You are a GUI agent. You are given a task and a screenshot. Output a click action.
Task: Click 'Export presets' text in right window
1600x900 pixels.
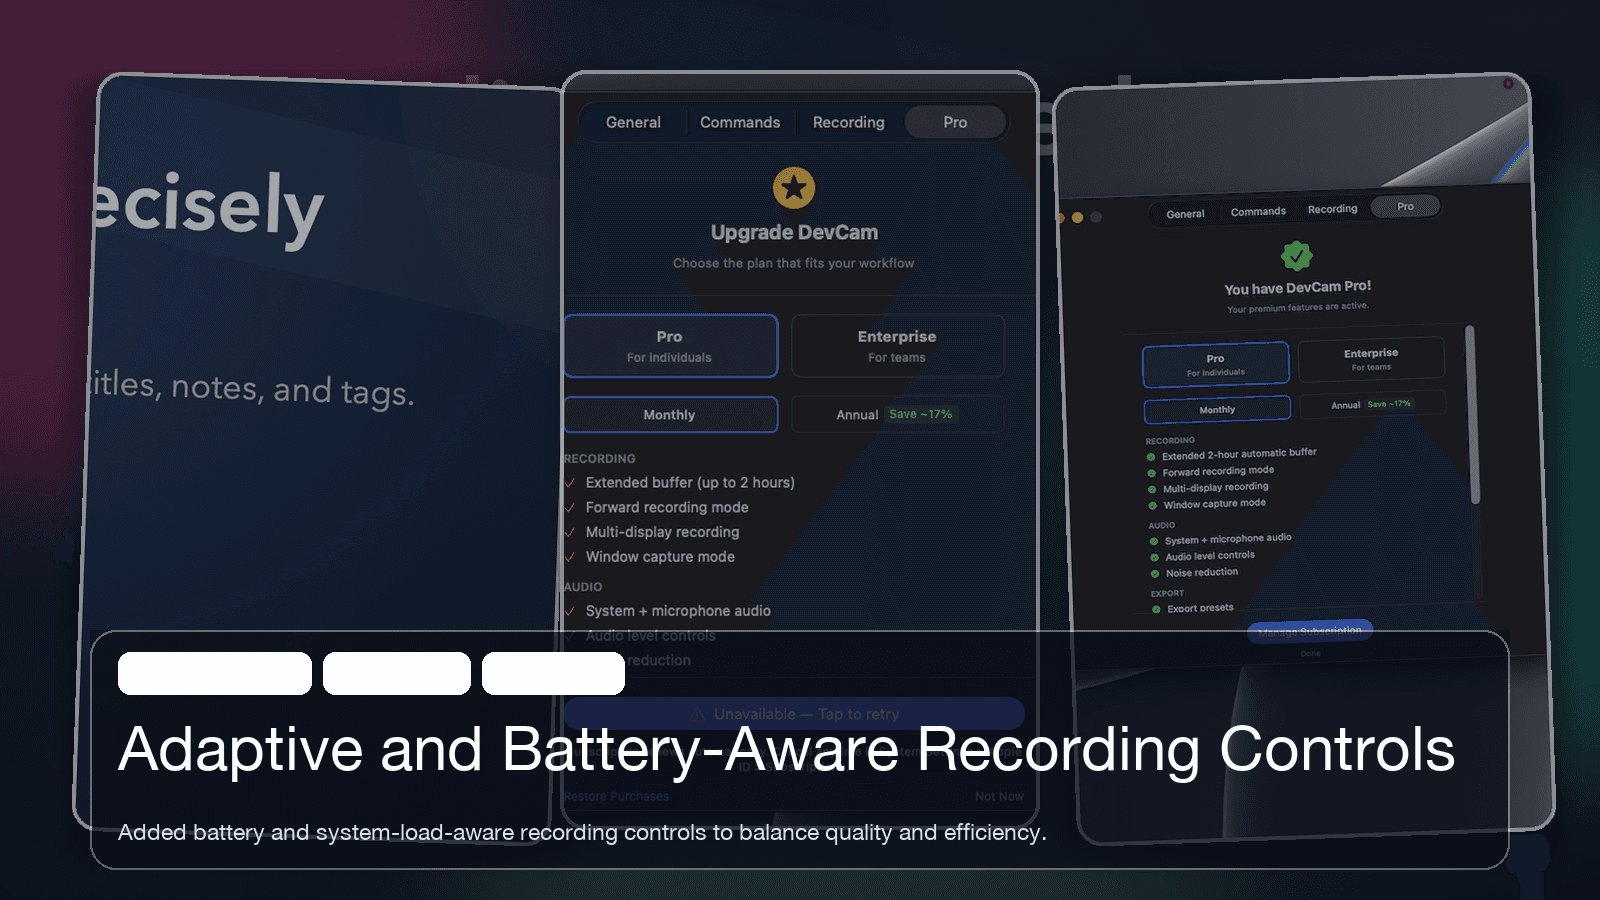[1200, 608]
